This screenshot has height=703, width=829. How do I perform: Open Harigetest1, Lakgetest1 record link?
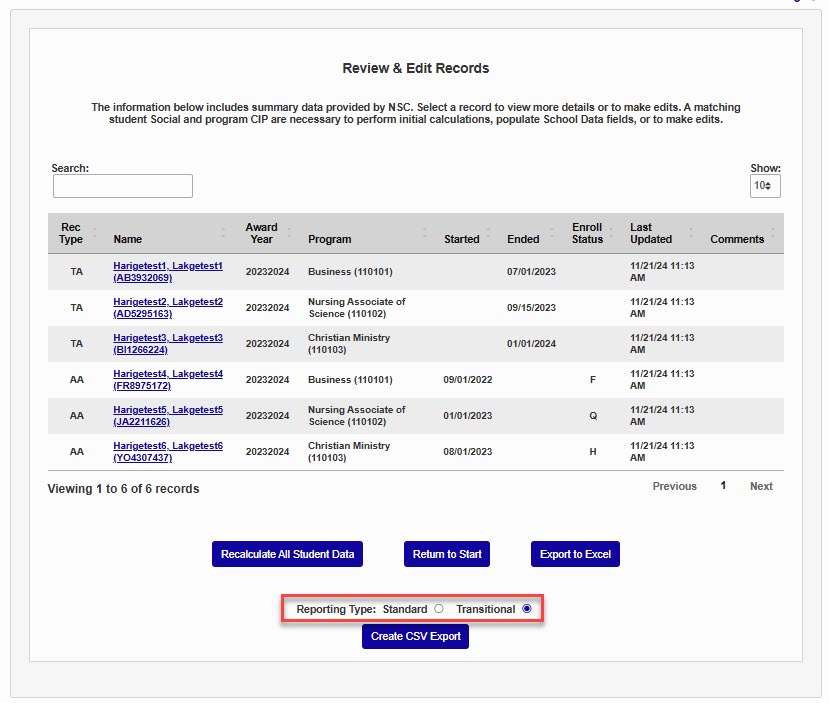(168, 266)
